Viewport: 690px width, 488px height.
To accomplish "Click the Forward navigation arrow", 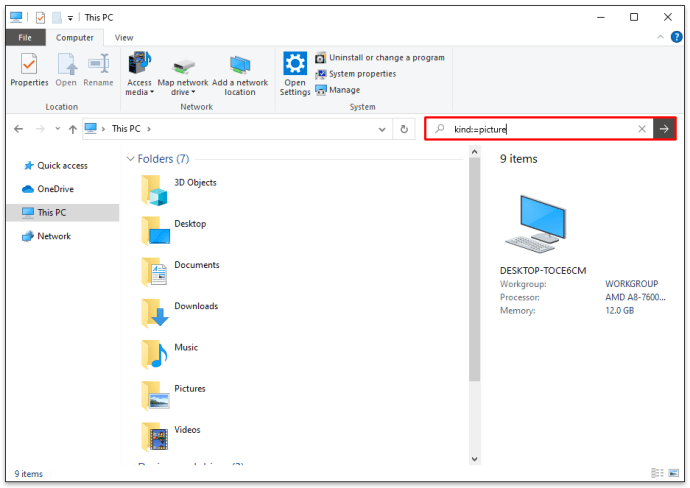I will pyautogui.click(x=40, y=129).
